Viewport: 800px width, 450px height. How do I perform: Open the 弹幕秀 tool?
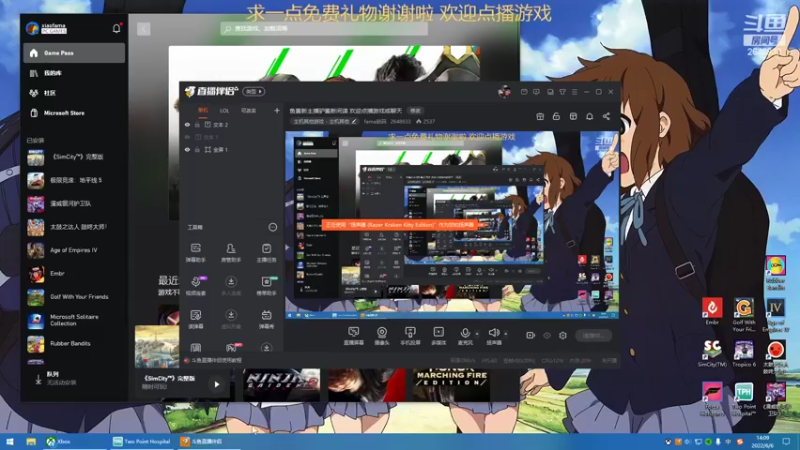coord(266,319)
